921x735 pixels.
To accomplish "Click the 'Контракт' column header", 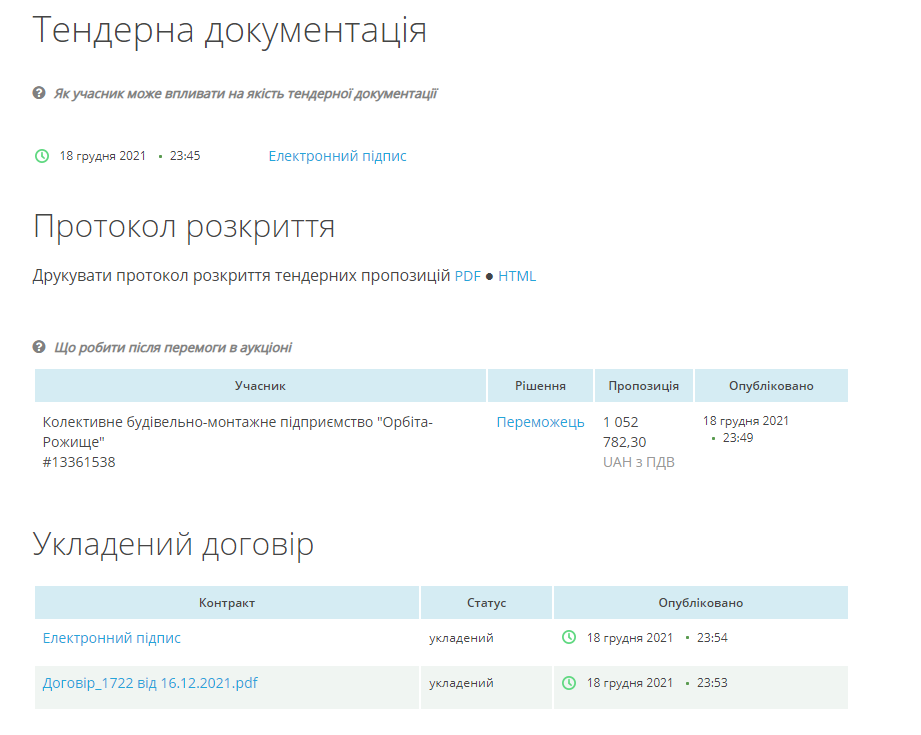I will (x=227, y=603).
